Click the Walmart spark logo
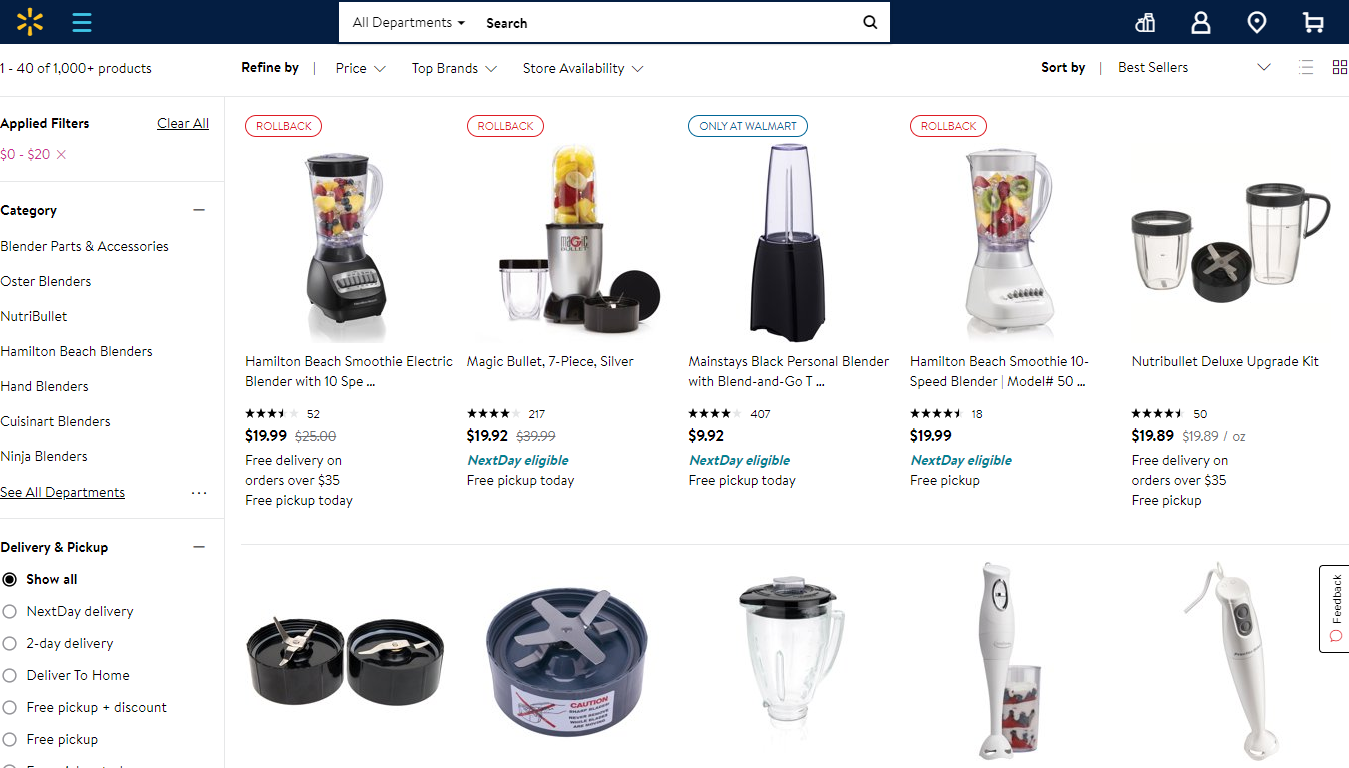The image size is (1349, 768). (30, 22)
